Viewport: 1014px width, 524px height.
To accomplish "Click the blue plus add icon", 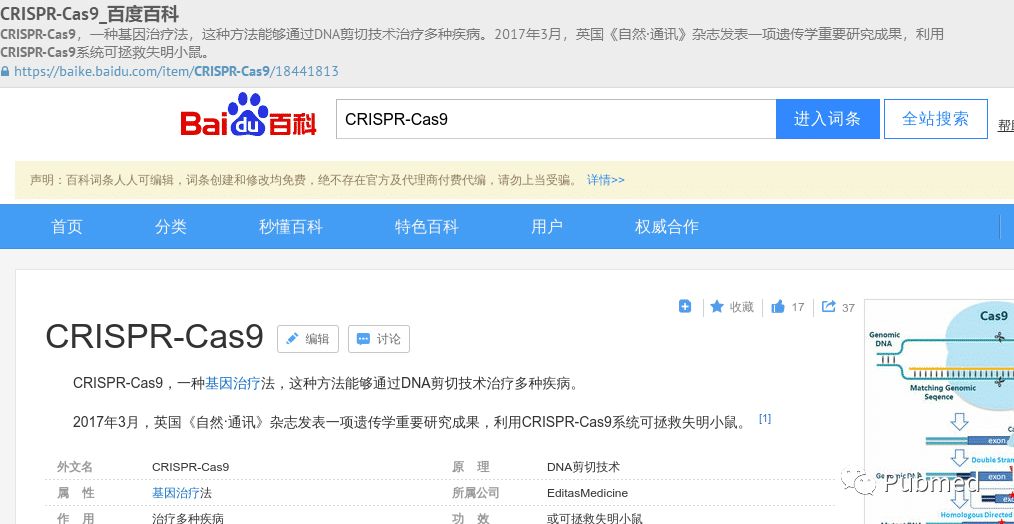I will pyautogui.click(x=685, y=306).
